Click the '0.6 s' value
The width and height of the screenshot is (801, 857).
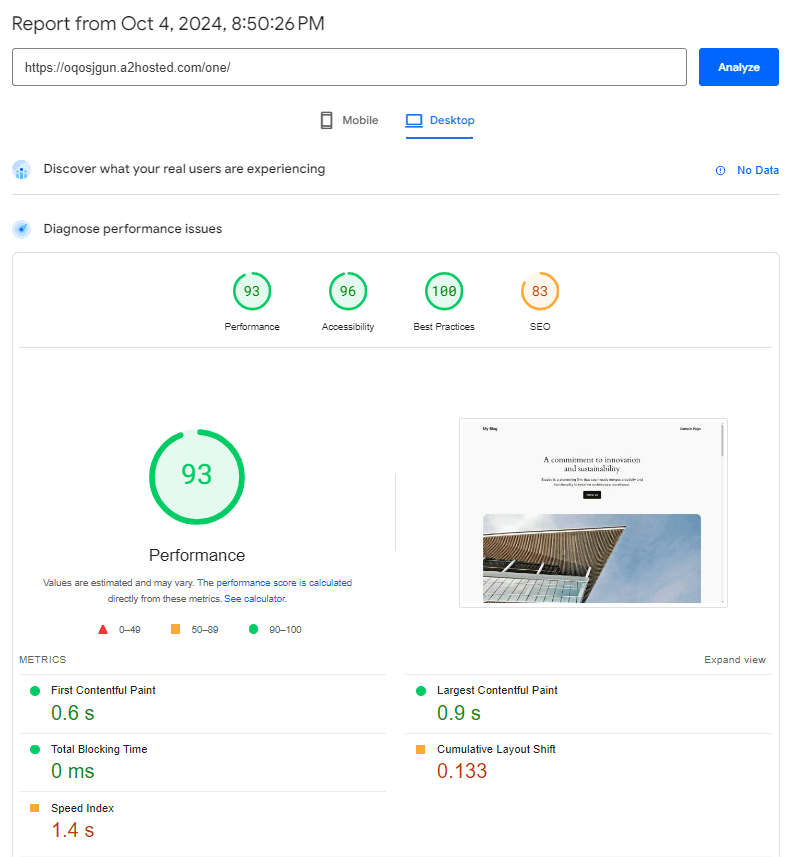pyautogui.click(x=73, y=713)
